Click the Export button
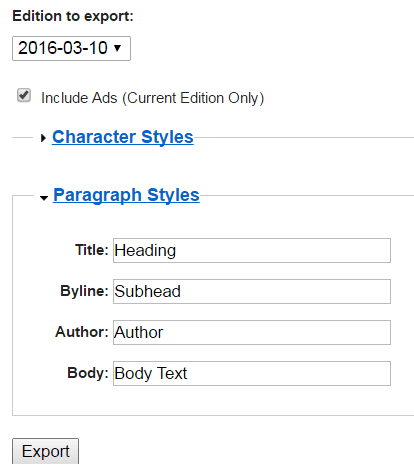 point(45,451)
